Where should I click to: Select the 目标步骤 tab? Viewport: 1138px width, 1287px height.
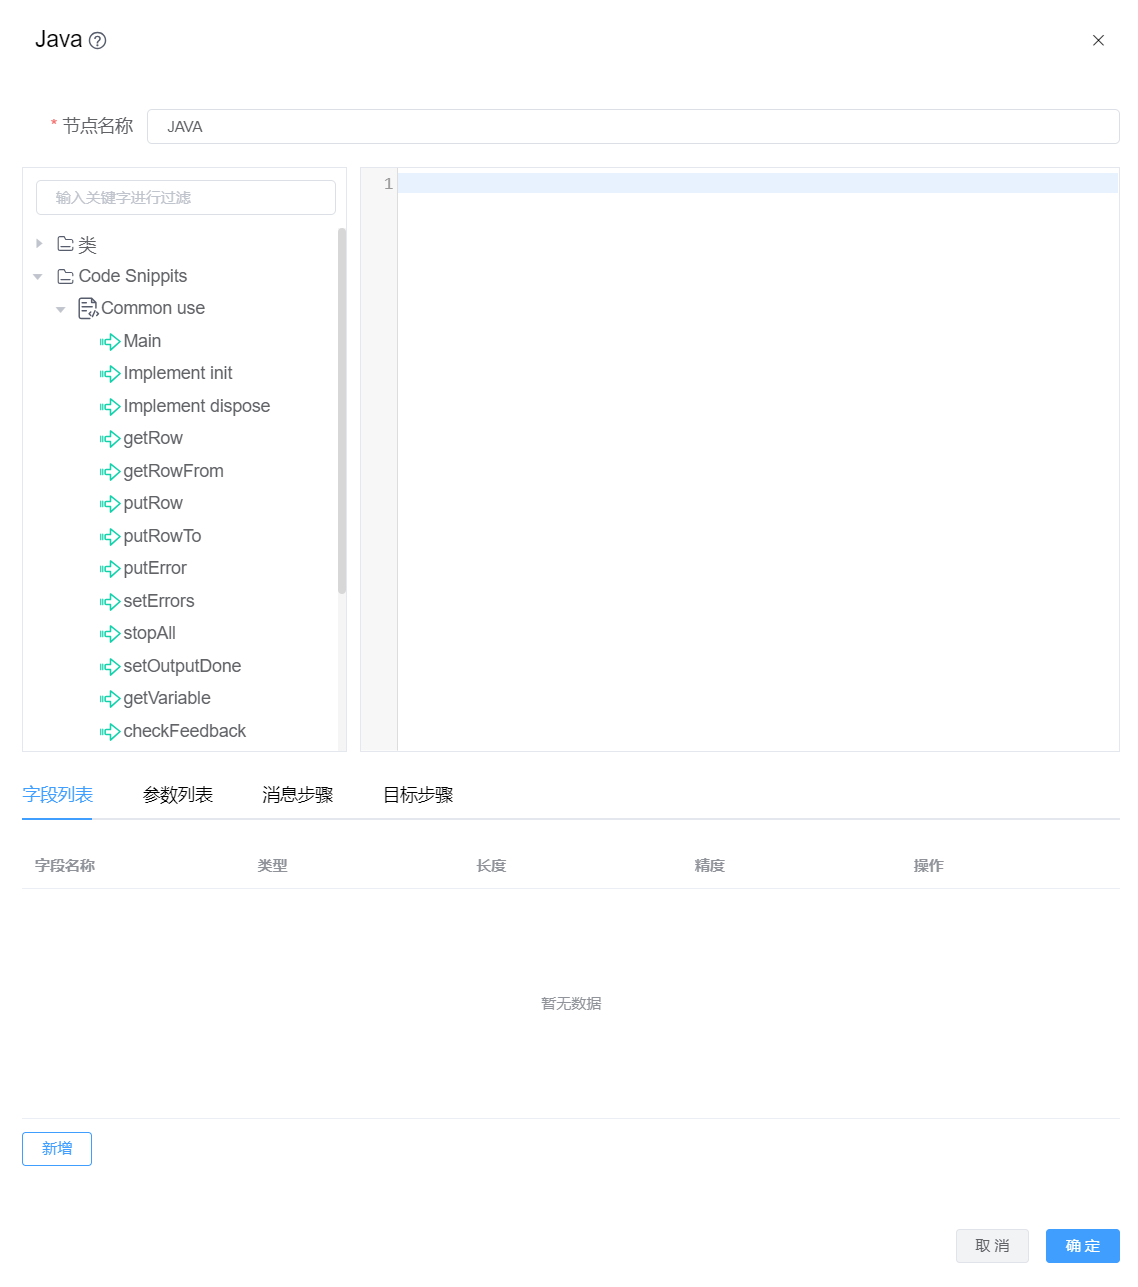click(418, 795)
